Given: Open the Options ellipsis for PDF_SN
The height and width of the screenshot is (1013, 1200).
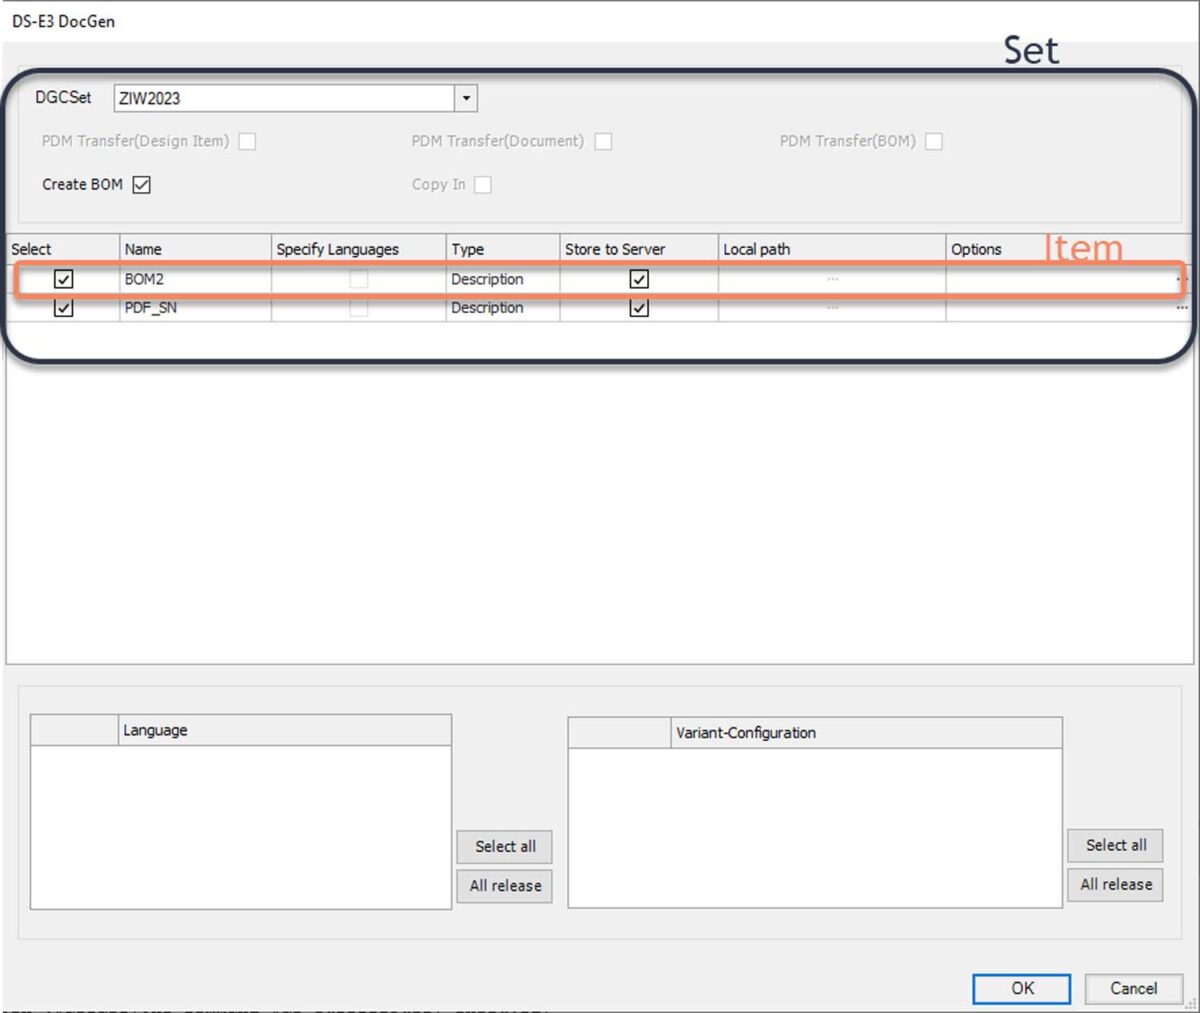Looking at the screenshot, I should pyautogui.click(x=1184, y=308).
